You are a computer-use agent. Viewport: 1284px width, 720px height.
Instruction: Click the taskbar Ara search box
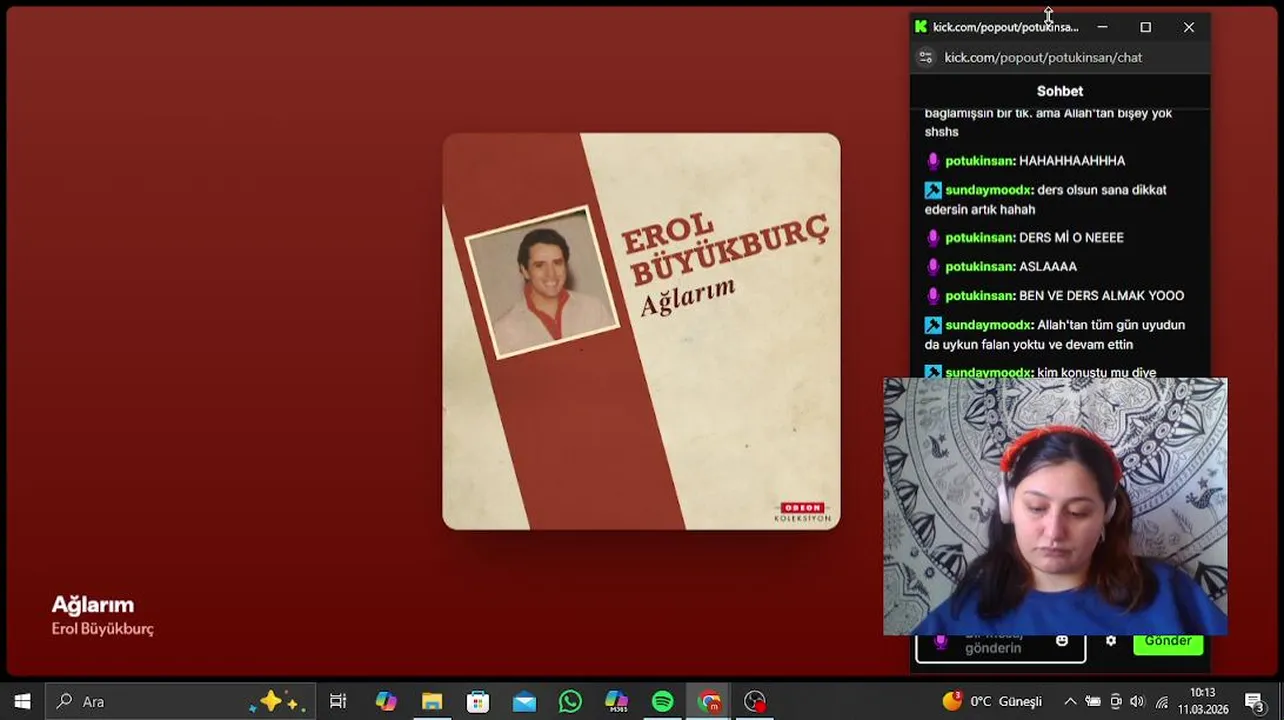(182, 701)
